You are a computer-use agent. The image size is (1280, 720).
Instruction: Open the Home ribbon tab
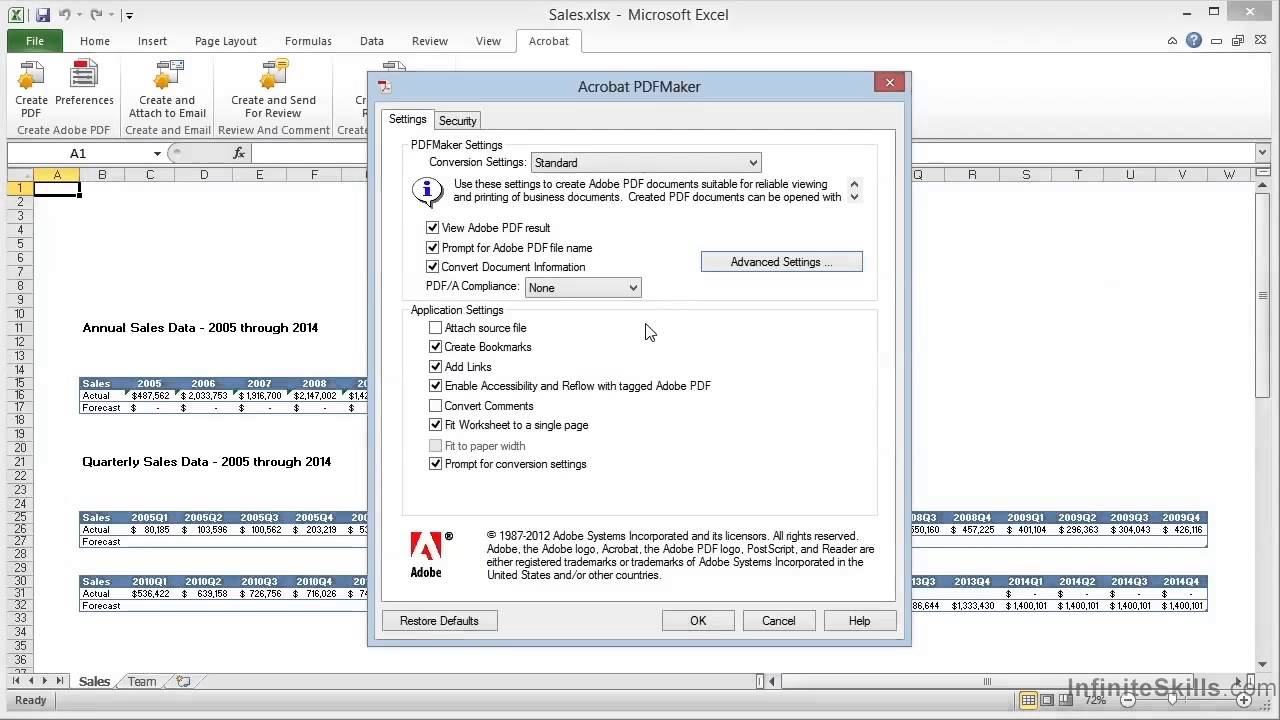[95, 41]
